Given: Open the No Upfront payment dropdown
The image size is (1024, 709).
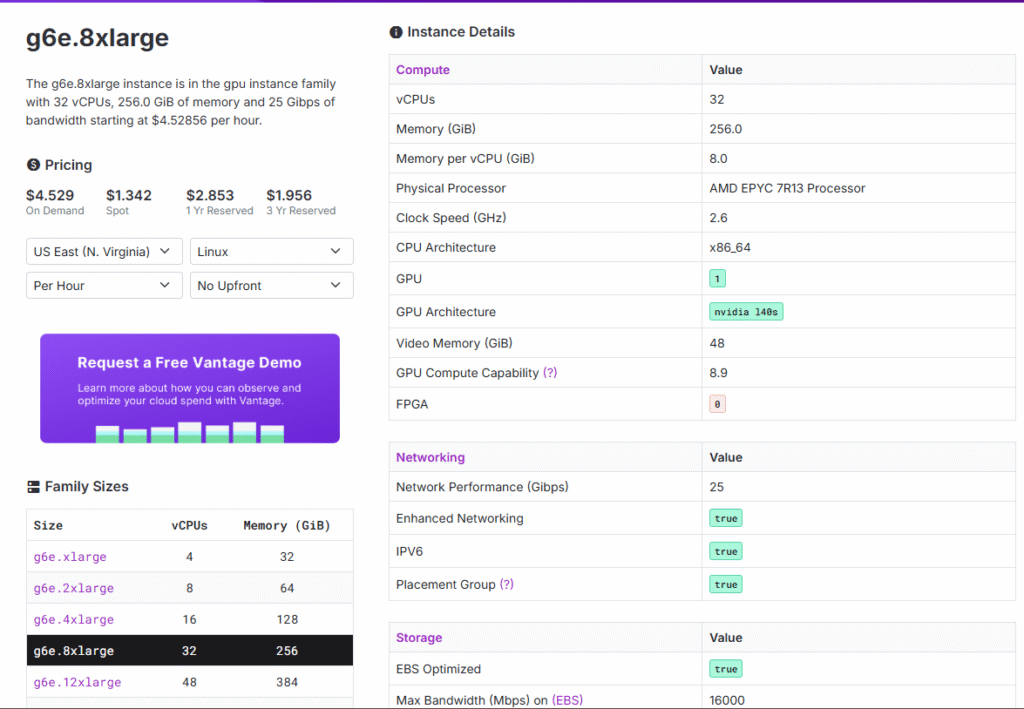Looking at the screenshot, I should tap(272, 285).
